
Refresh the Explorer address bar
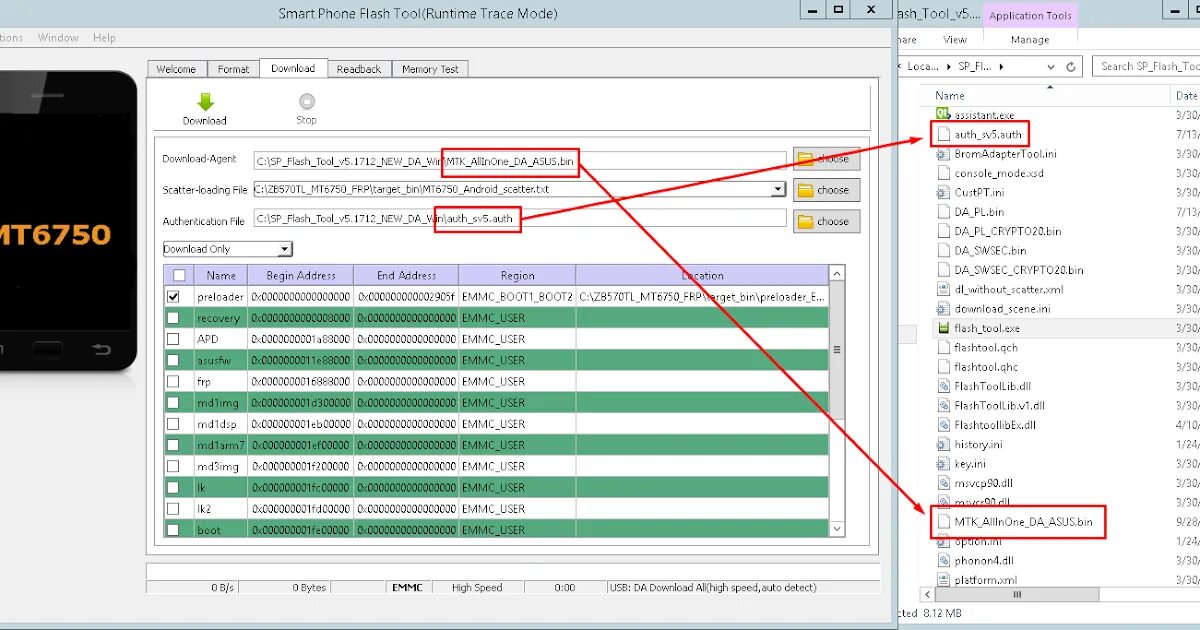coord(1072,67)
